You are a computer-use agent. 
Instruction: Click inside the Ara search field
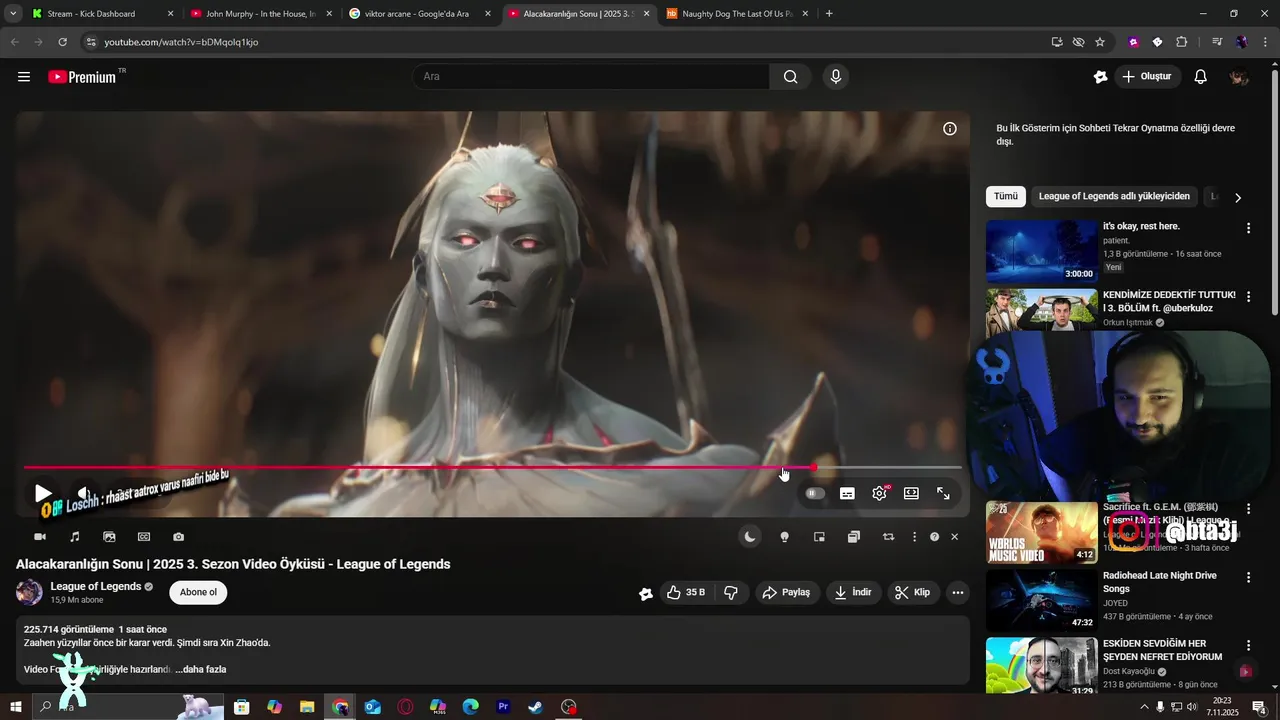pos(591,77)
